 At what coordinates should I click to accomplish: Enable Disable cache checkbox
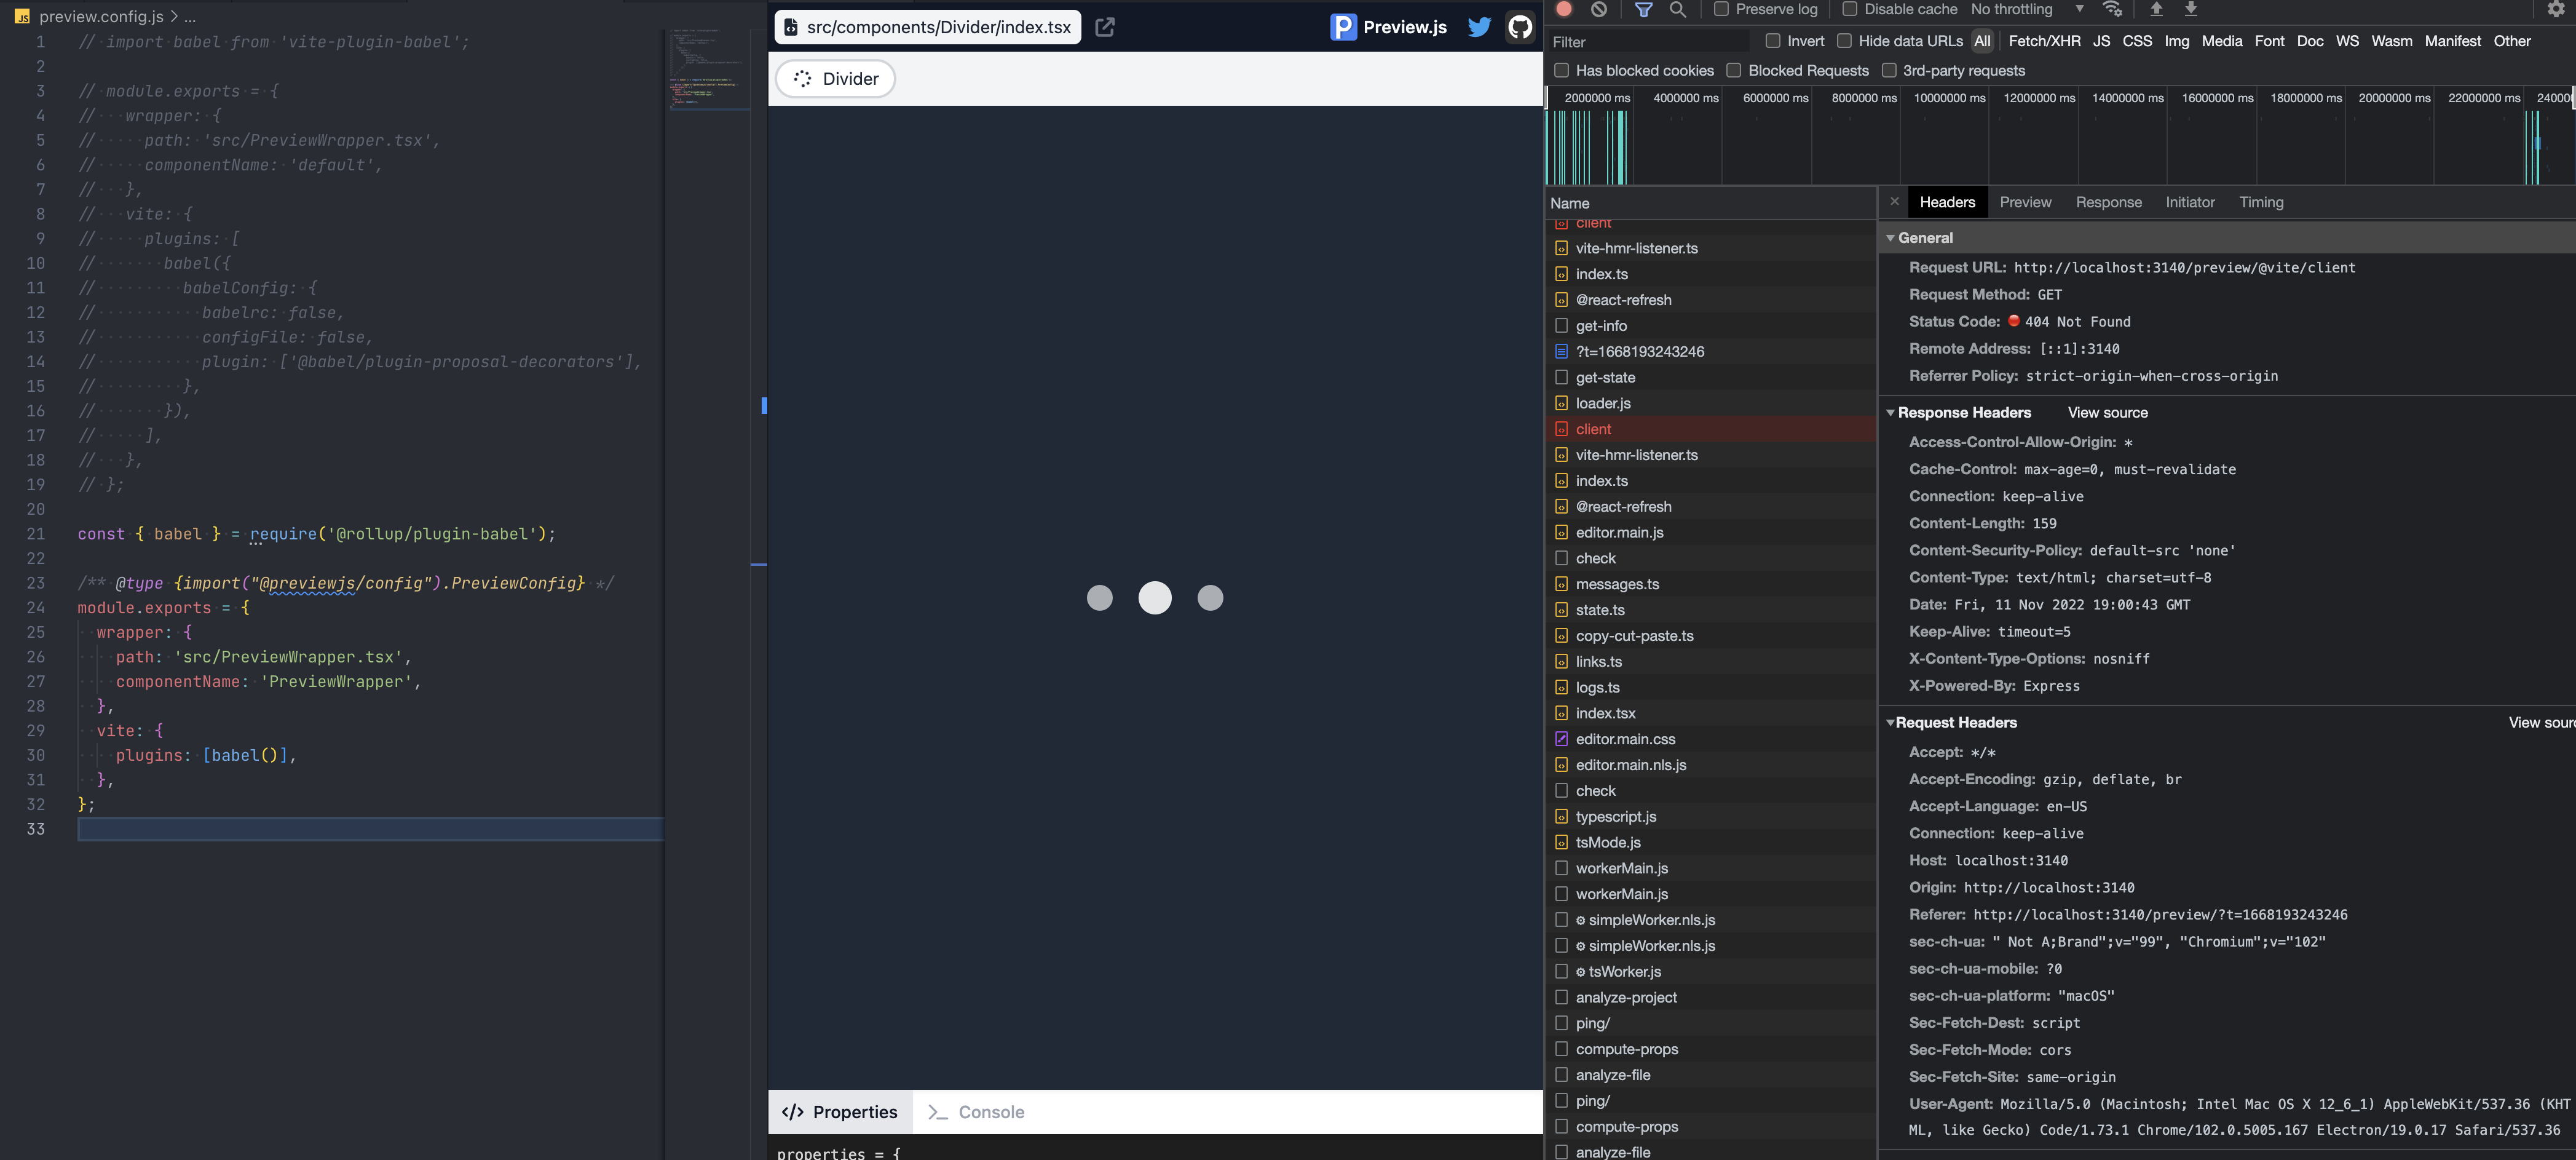point(1850,9)
